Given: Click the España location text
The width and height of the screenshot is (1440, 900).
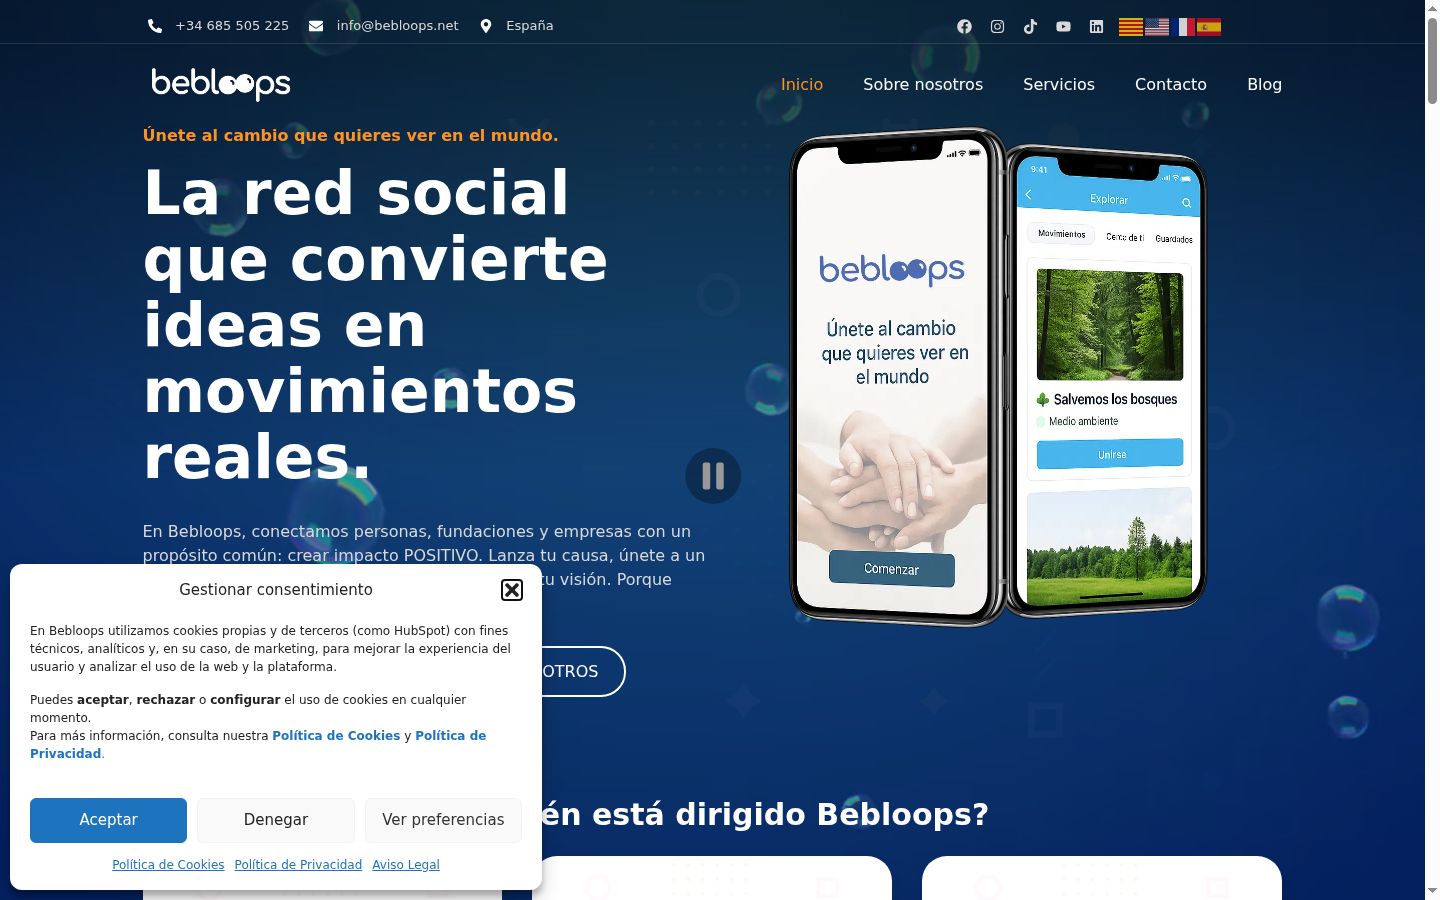Looking at the screenshot, I should (529, 26).
